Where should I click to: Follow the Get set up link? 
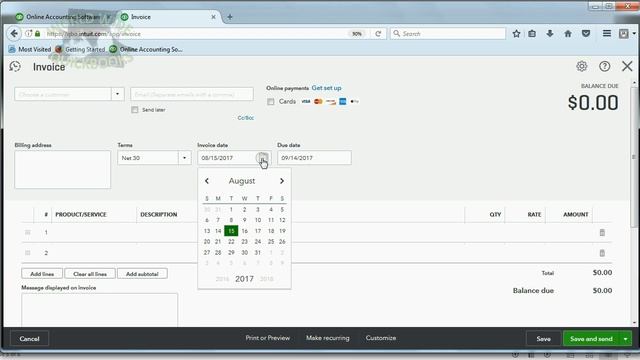point(327,88)
